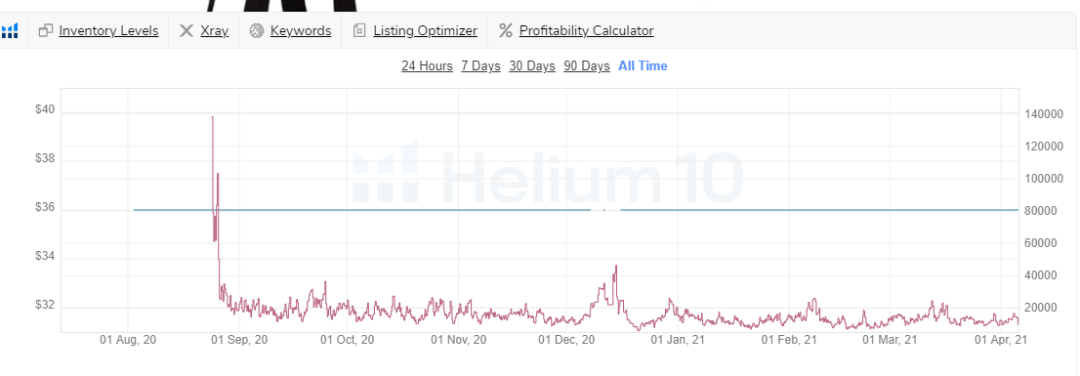
Task: Click the Inventory Levels icon
Action: 46,31
